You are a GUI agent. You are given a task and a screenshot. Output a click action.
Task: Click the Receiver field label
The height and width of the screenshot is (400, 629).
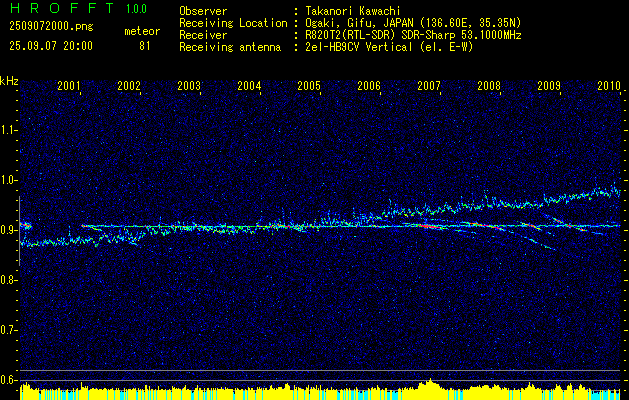tap(203, 35)
